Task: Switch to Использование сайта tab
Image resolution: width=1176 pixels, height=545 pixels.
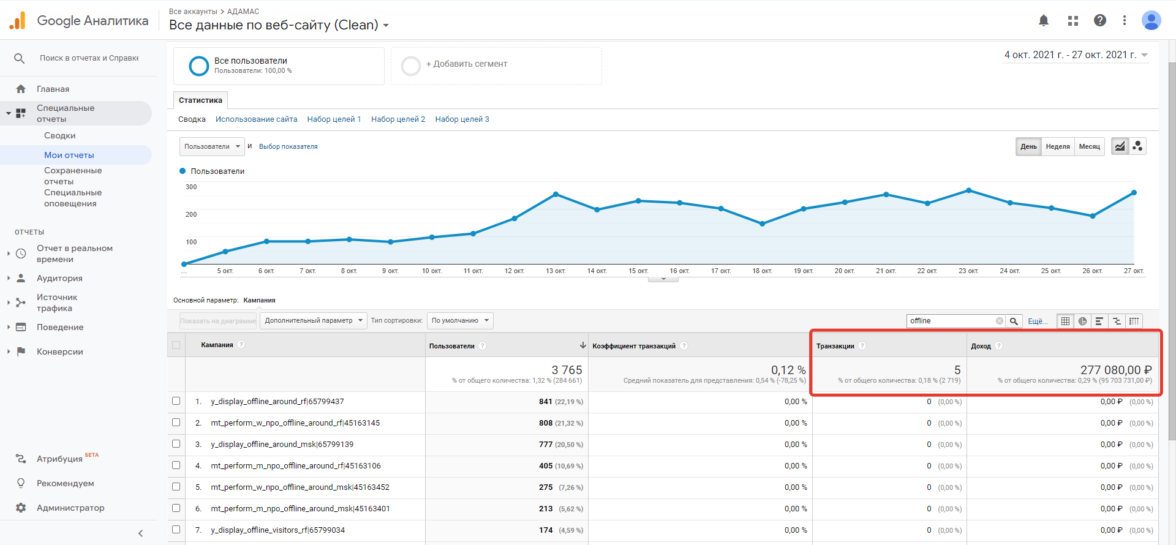Action: pos(256,119)
